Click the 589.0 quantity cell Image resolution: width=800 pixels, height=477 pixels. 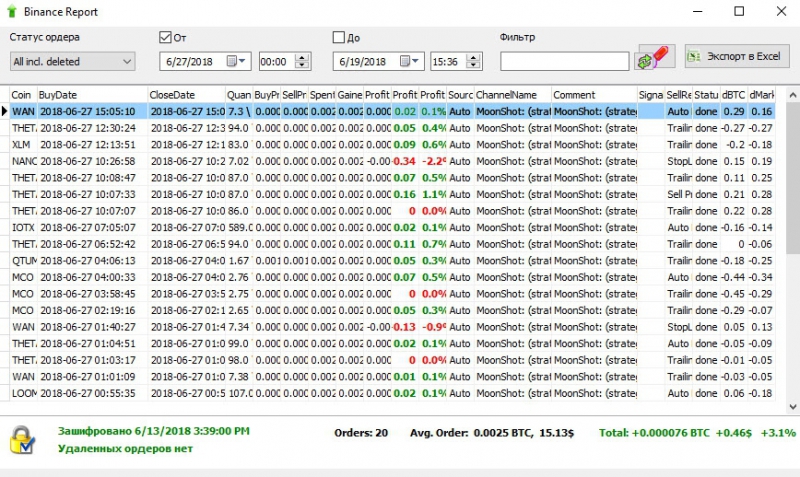[240, 228]
